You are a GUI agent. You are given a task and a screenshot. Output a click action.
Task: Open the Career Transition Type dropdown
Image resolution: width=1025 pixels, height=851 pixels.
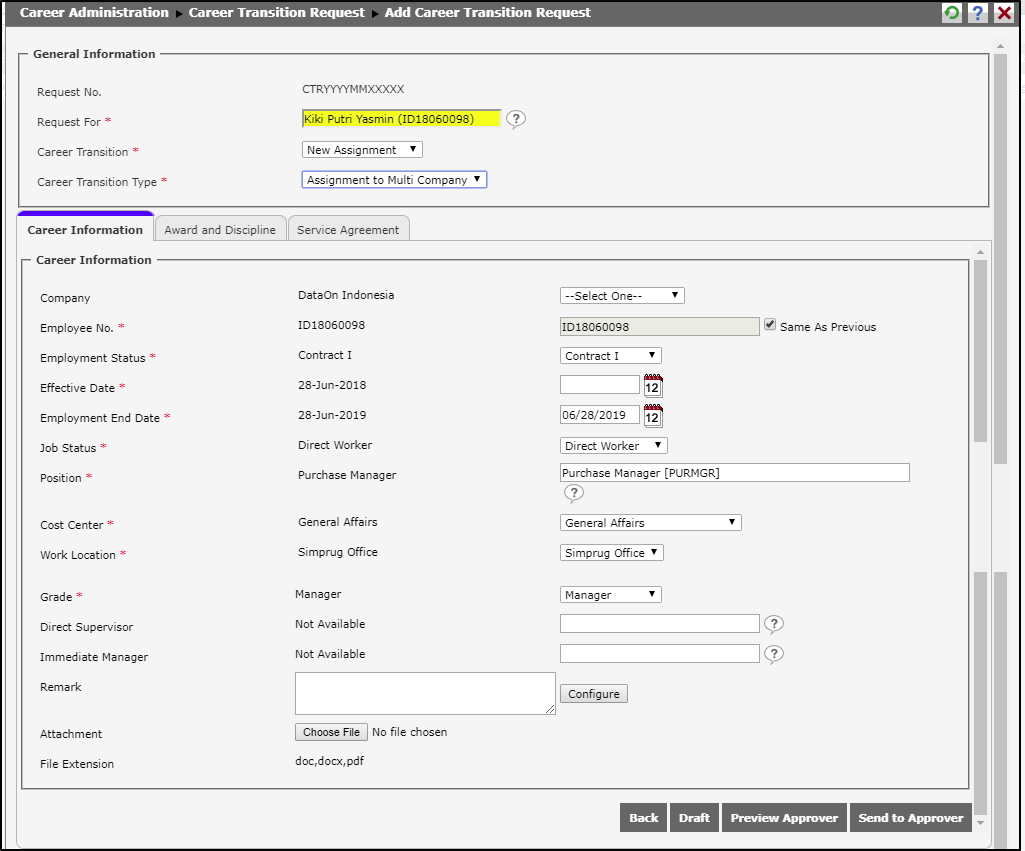click(394, 180)
